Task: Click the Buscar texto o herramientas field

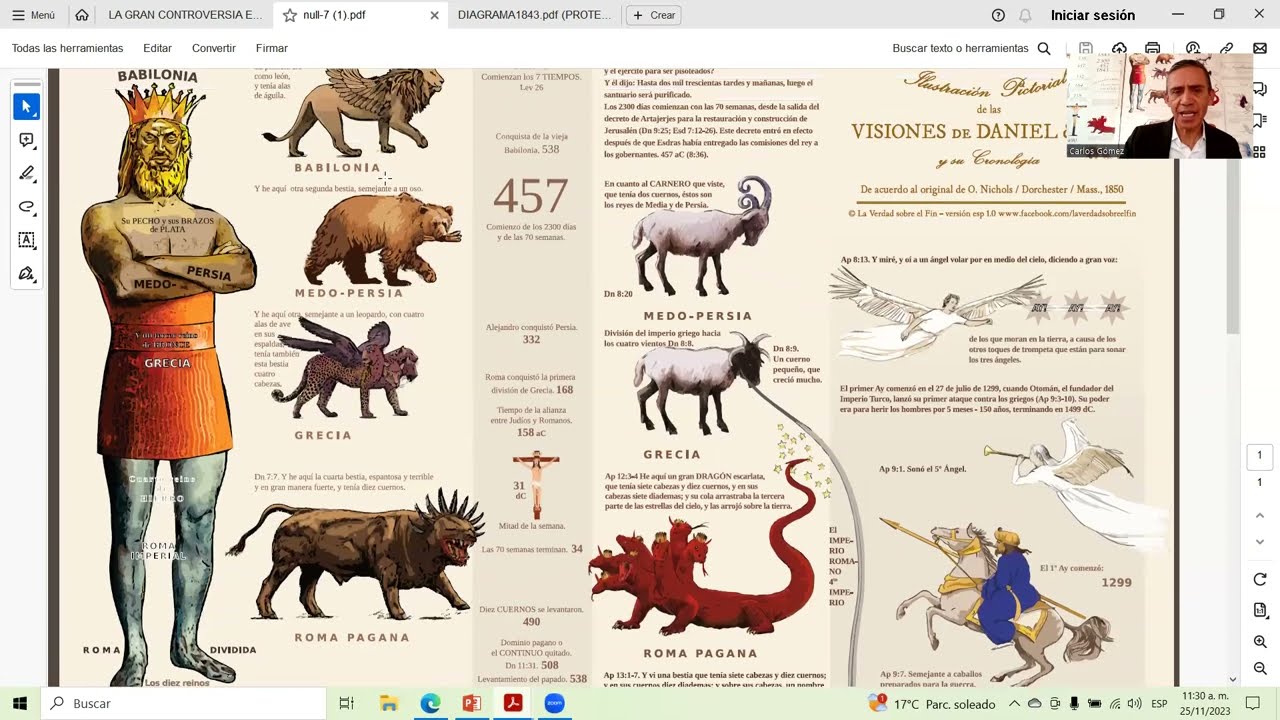Action: click(x=960, y=48)
